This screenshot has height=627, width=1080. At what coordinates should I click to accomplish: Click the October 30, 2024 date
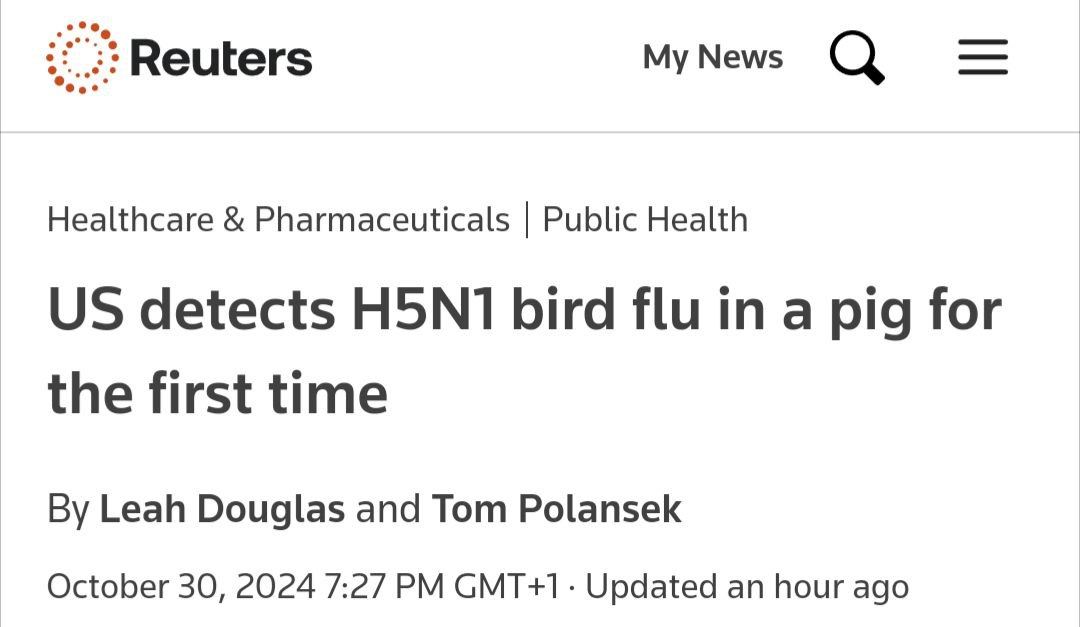[x=181, y=587]
